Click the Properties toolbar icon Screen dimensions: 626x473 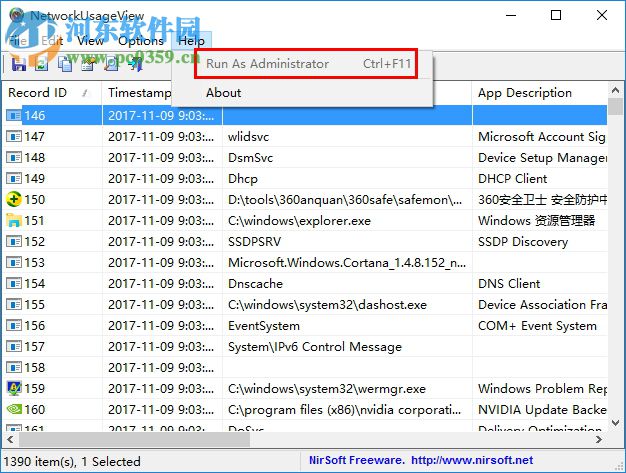click(x=88, y=64)
